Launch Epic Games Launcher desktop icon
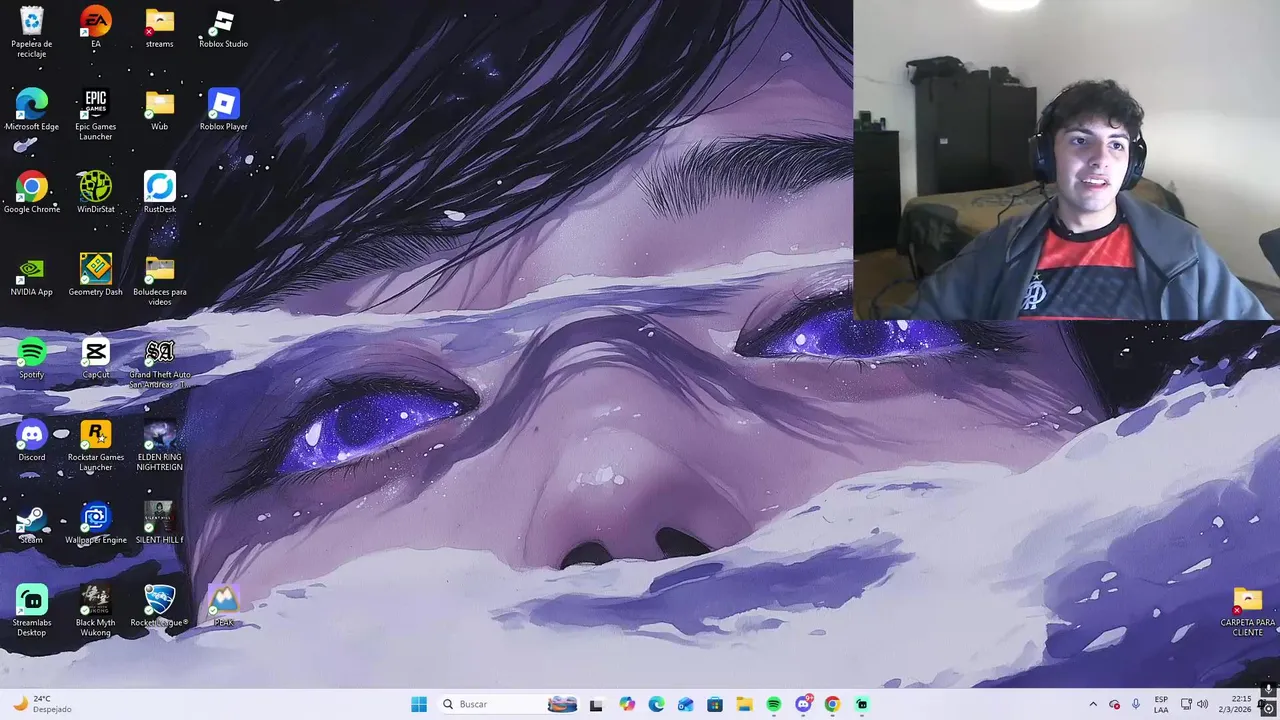This screenshot has width=1280, height=720. click(96, 115)
